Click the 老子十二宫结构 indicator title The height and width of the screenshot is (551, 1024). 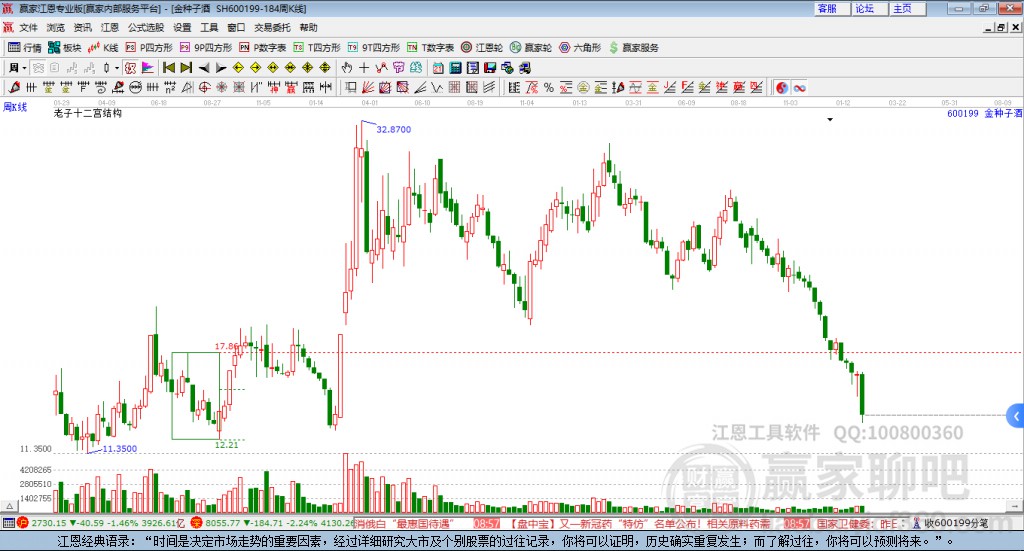tap(88, 113)
